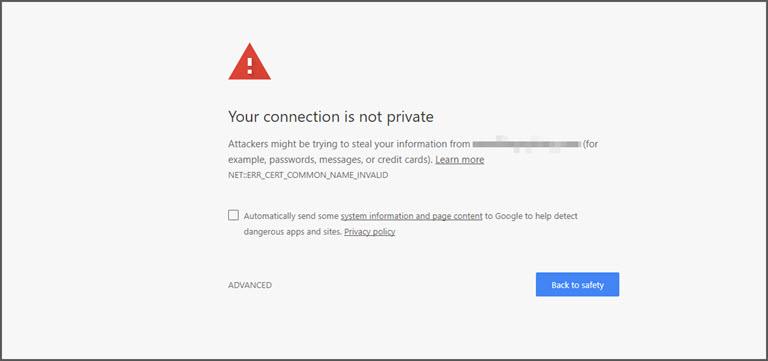Click the exclamation mark inside the triangle
768x361 pixels.
(x=250, y=66)
